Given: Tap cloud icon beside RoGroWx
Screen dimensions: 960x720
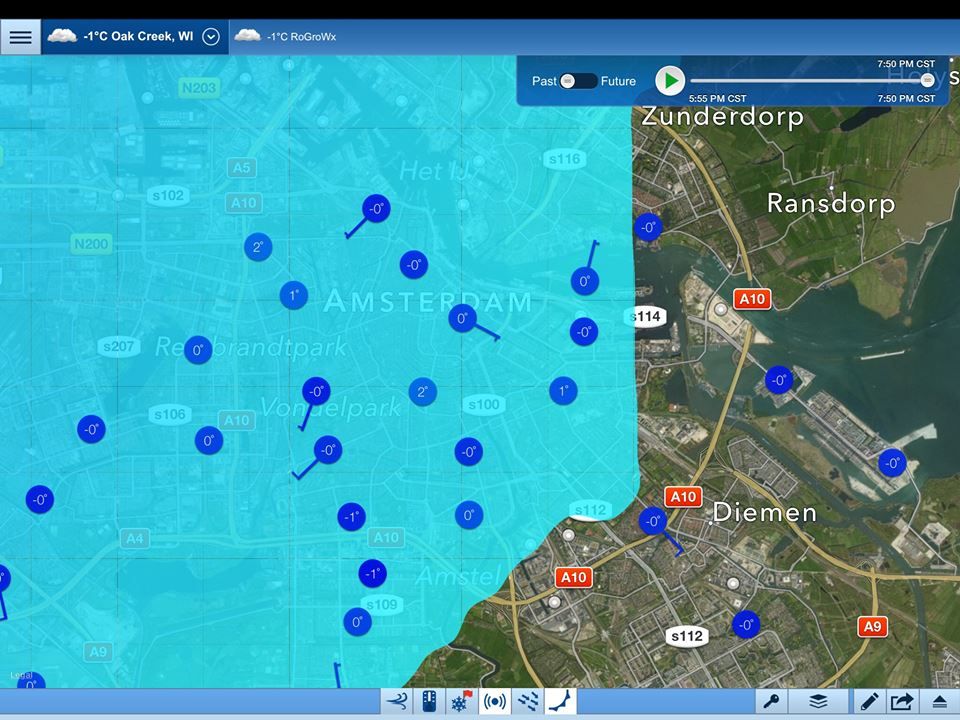Looking at the screenshot, I should click(x=247, y=35).
